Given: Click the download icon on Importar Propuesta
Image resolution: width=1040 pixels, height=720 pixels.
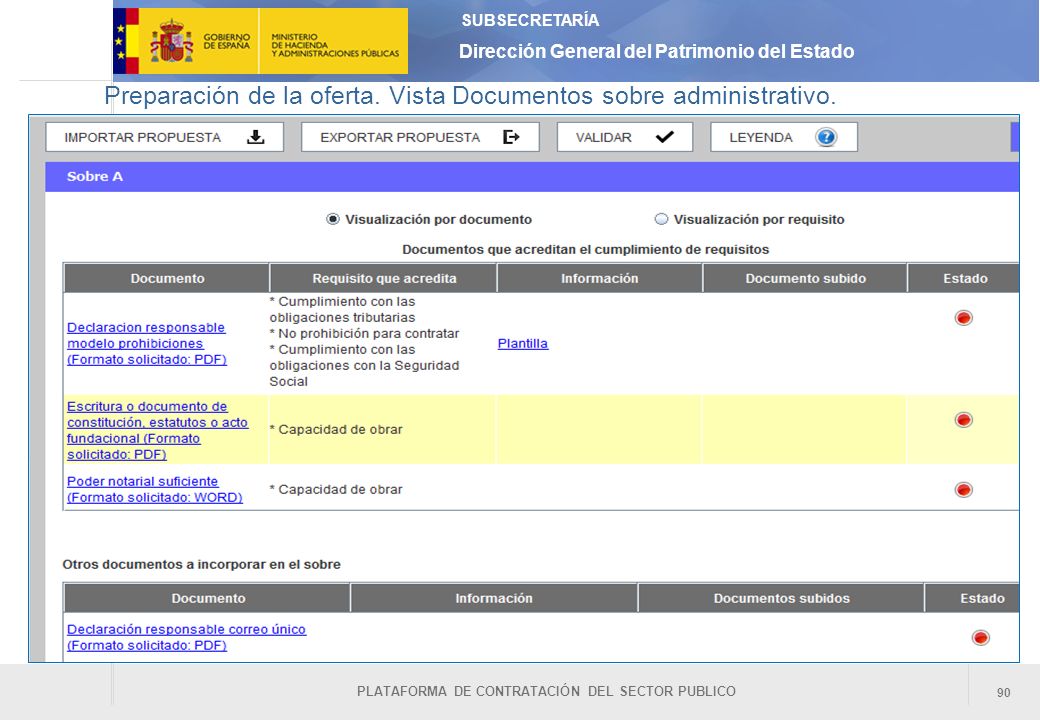Looking at the screenshot, I should tap(255, 137).
